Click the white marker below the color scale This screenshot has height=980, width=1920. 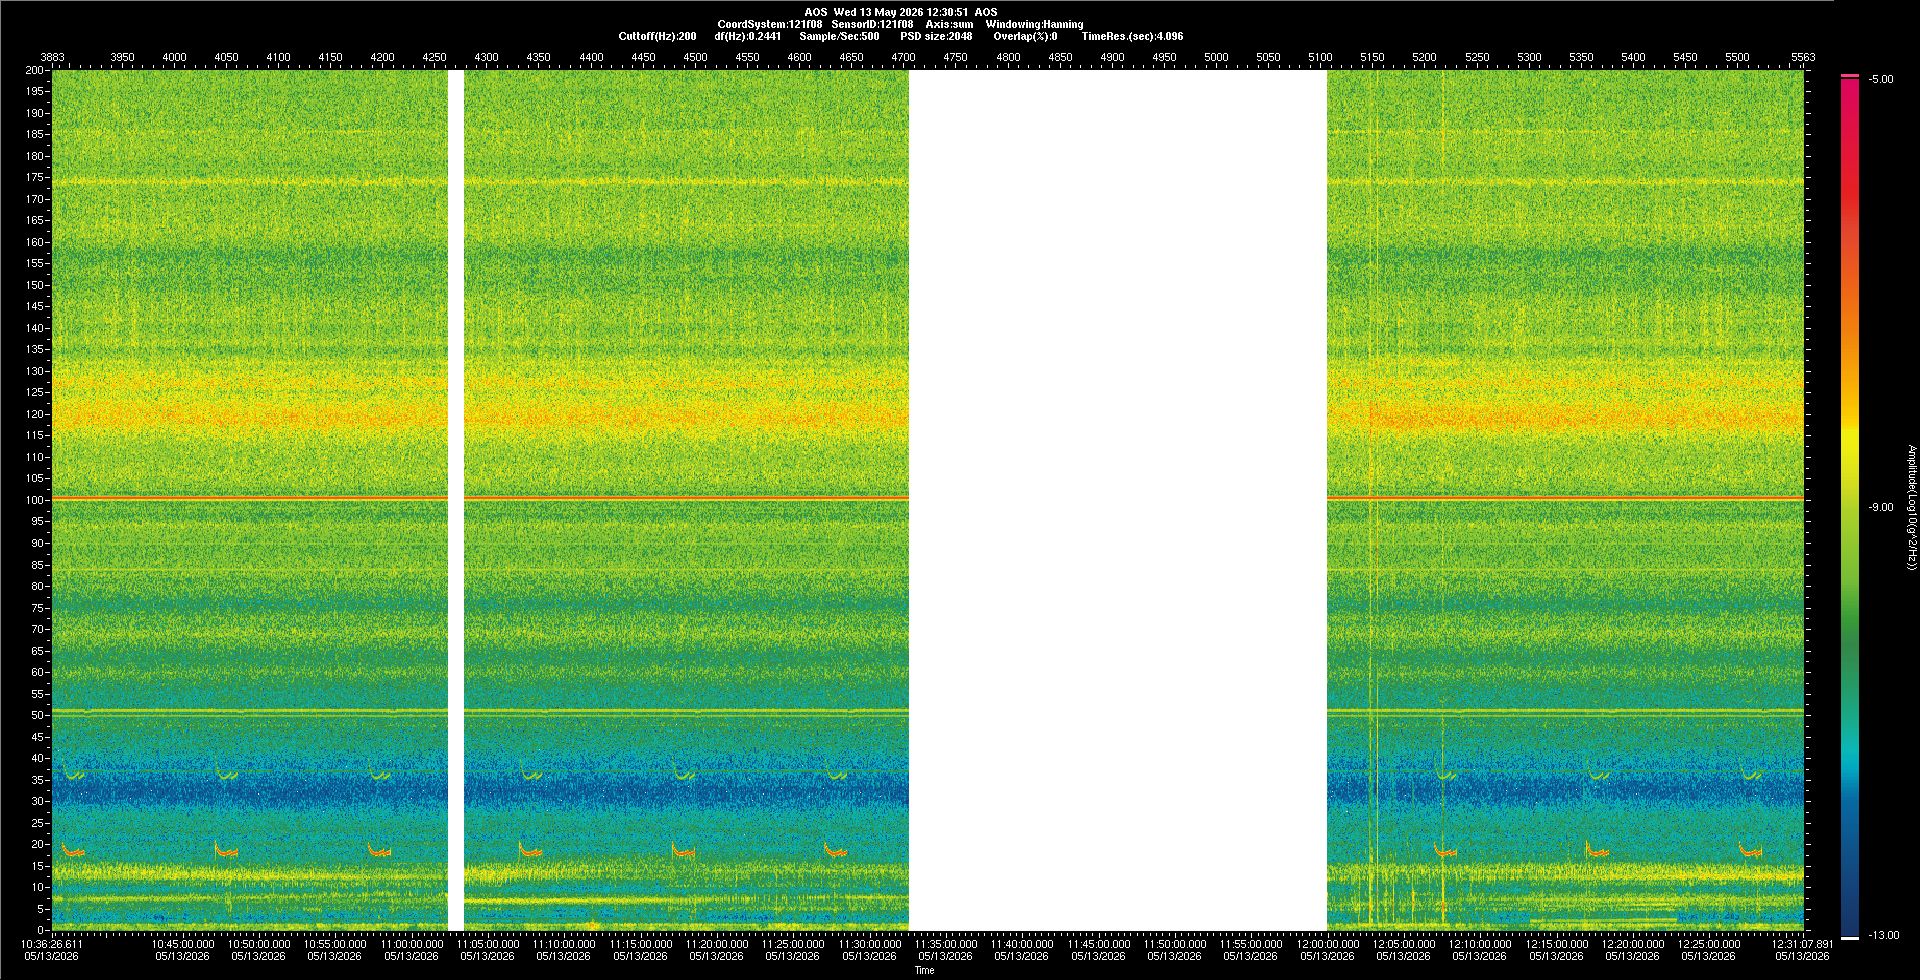(x=1850, y=938)
